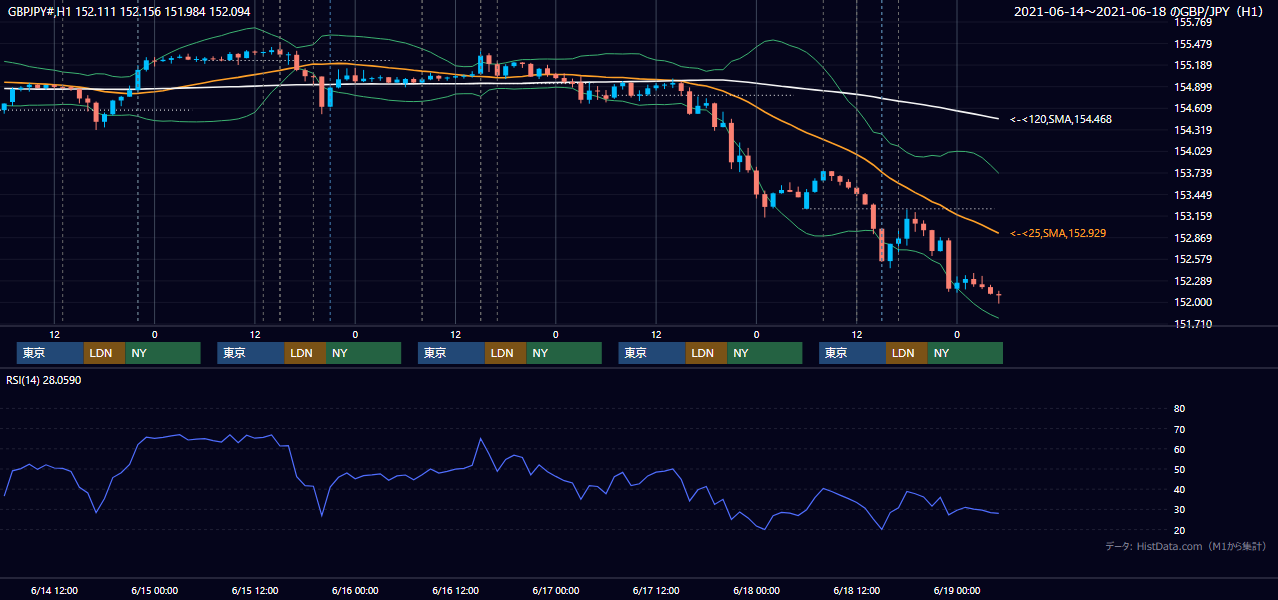Select the <-<120,SMA,154.468 moving average label
The width and height of the screenshot is (1278, 600).
[1061, 119]
